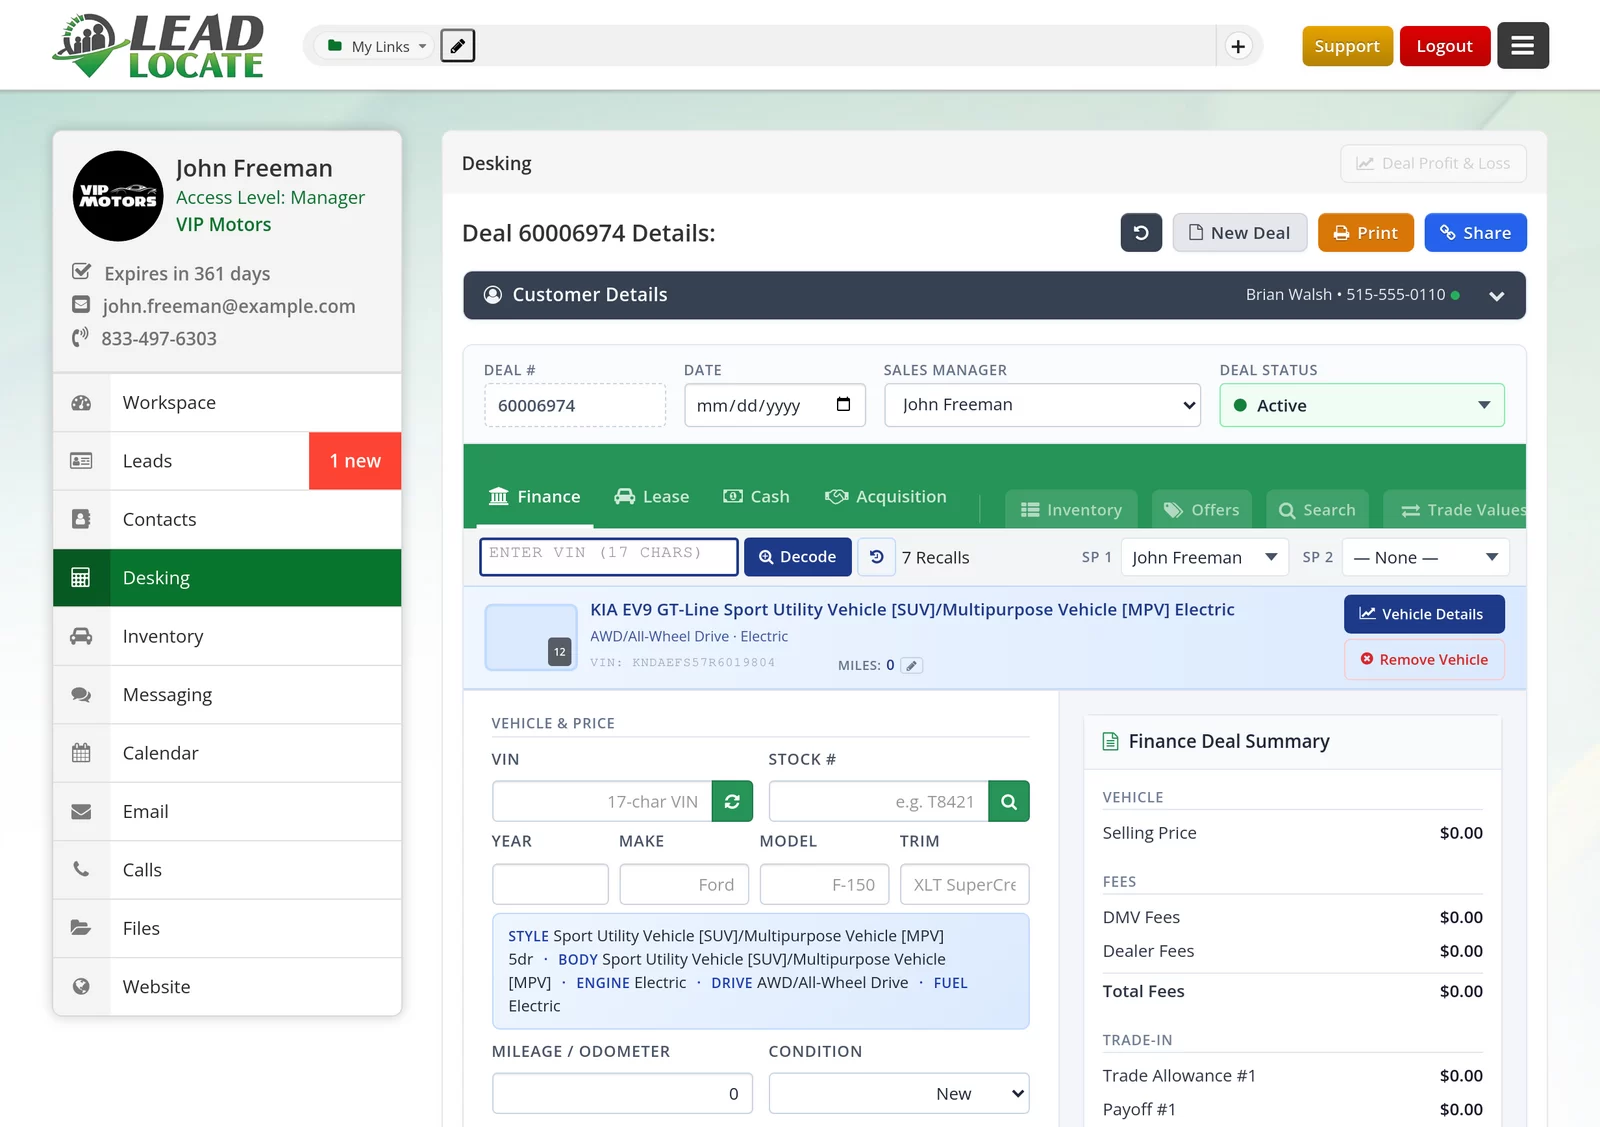Click the Logout button
The width and height of the screenshot is (1600, 1127).
point(1445,46)
